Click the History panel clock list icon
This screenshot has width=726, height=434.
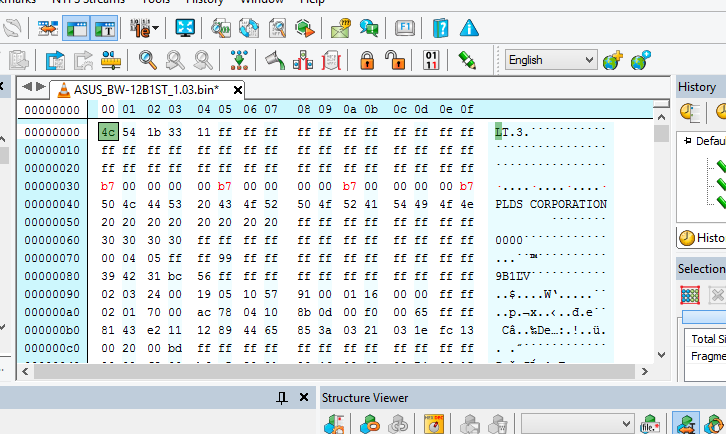(690, 112)
